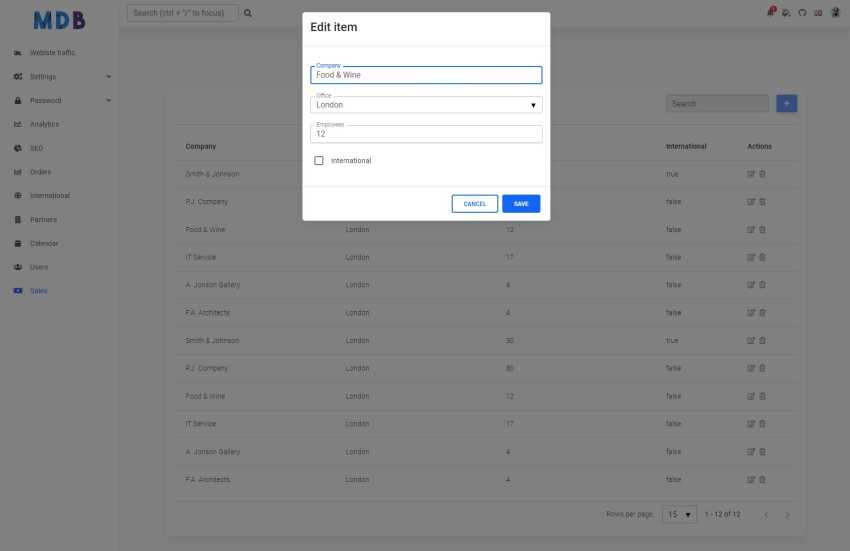
Task: Expand the Password sidebar menu
Action: (x=62, y=100)
